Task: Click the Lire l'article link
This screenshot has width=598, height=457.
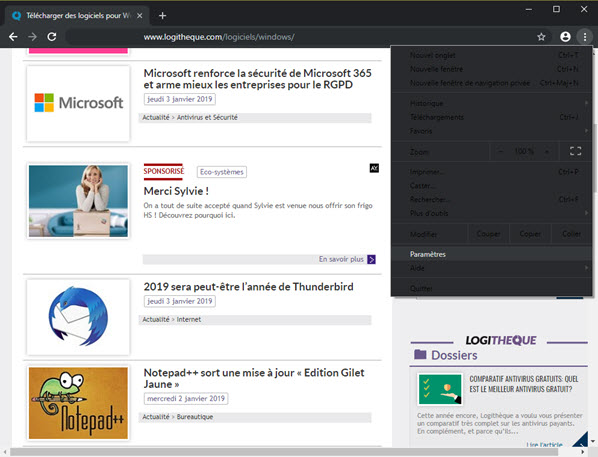Action: 544,445
